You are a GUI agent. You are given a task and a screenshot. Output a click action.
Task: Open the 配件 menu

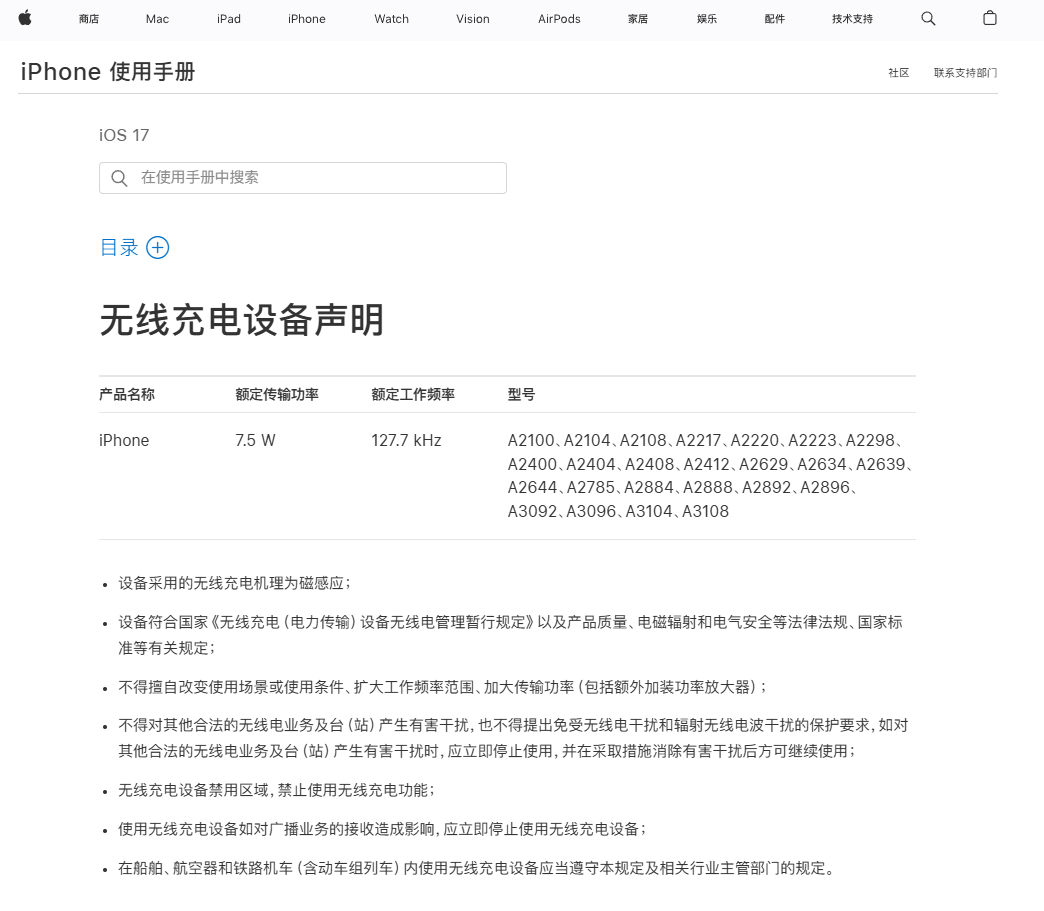click(774, 19)
